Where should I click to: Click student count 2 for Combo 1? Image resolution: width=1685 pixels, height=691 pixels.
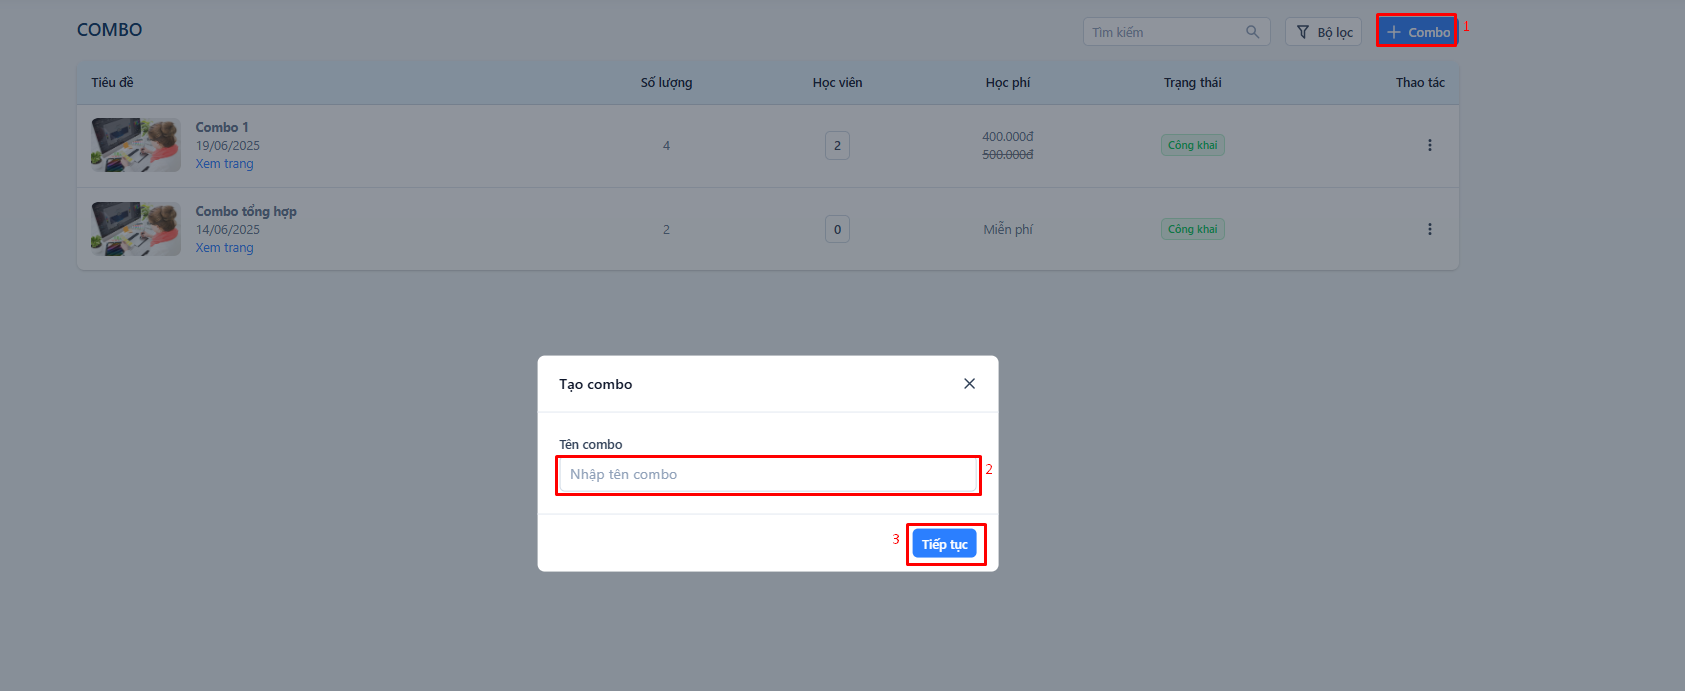[838, 145]
